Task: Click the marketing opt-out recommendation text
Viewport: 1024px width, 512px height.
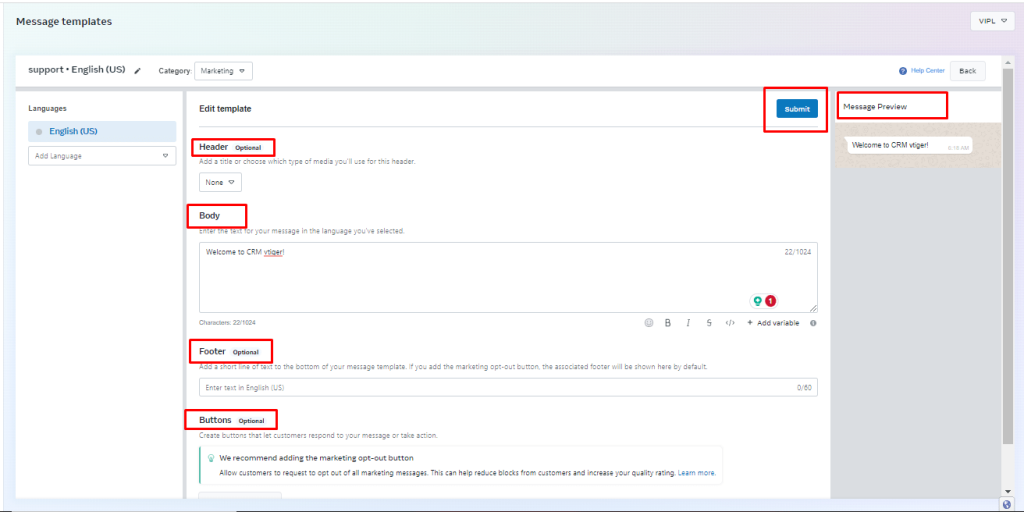Action: pyautogui.click(x=316, y=458)
